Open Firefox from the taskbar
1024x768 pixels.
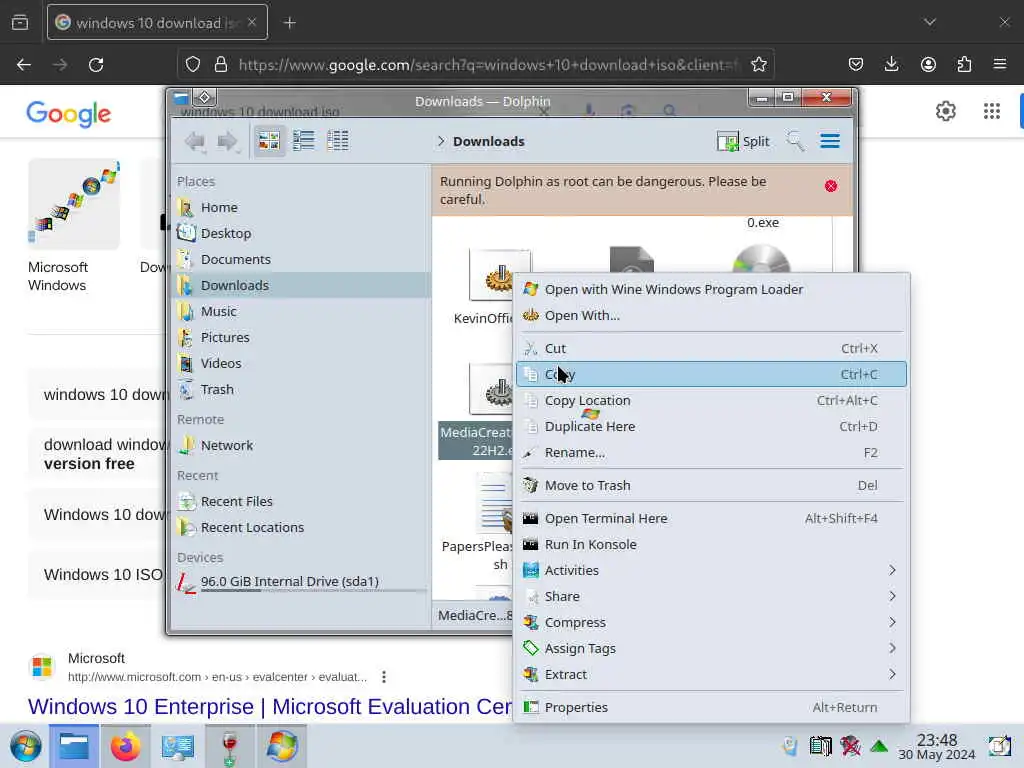(x=125, y=746)
